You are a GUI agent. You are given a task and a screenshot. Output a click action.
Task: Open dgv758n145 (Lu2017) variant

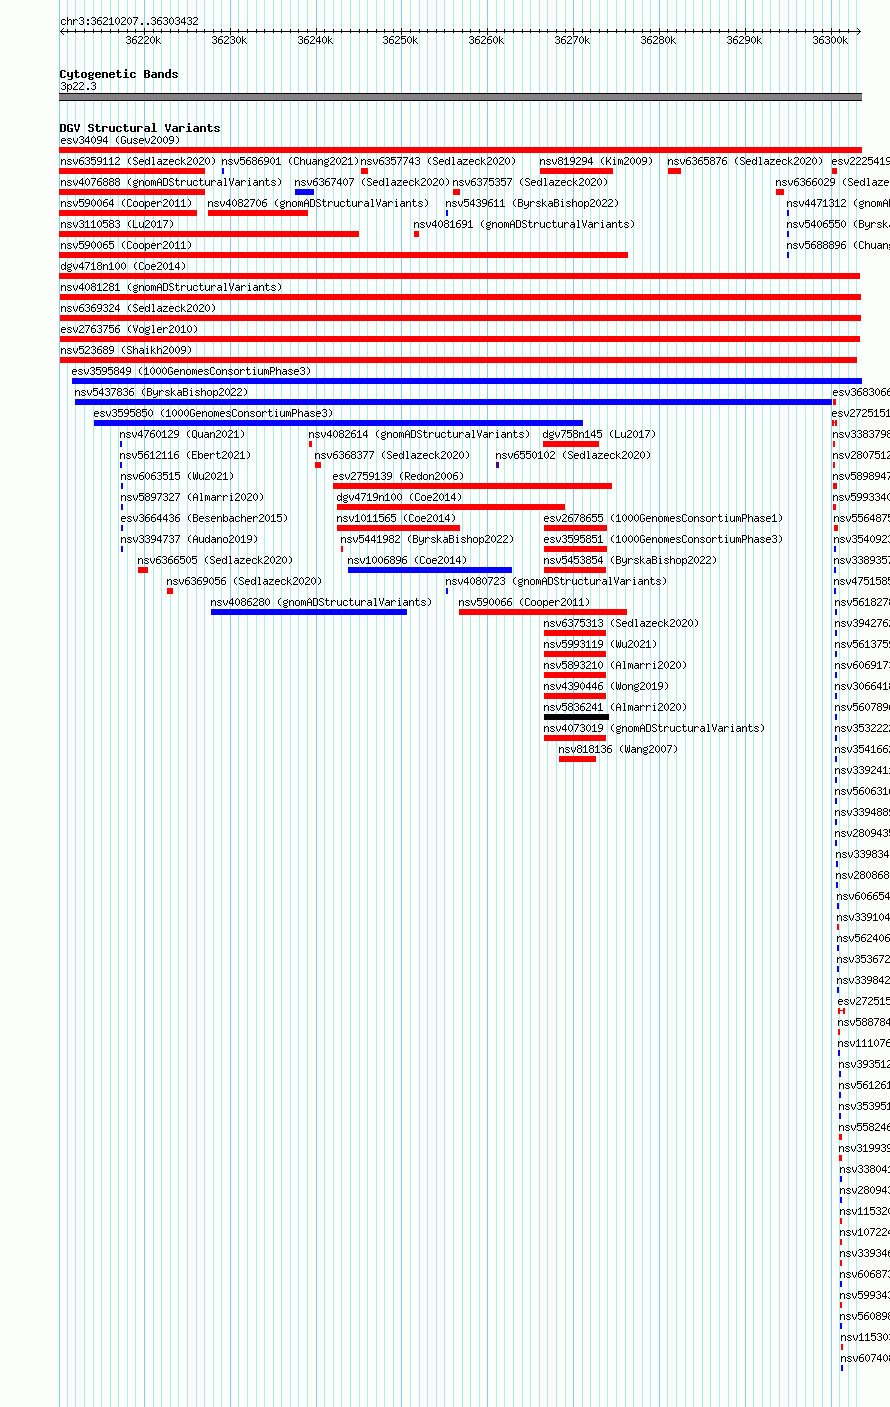[600, 434]
